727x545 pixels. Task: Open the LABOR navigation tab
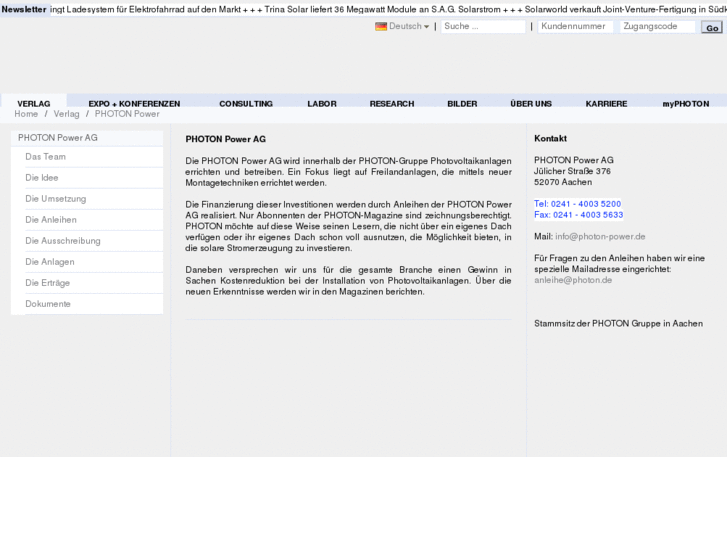click(x=322, y=103)
